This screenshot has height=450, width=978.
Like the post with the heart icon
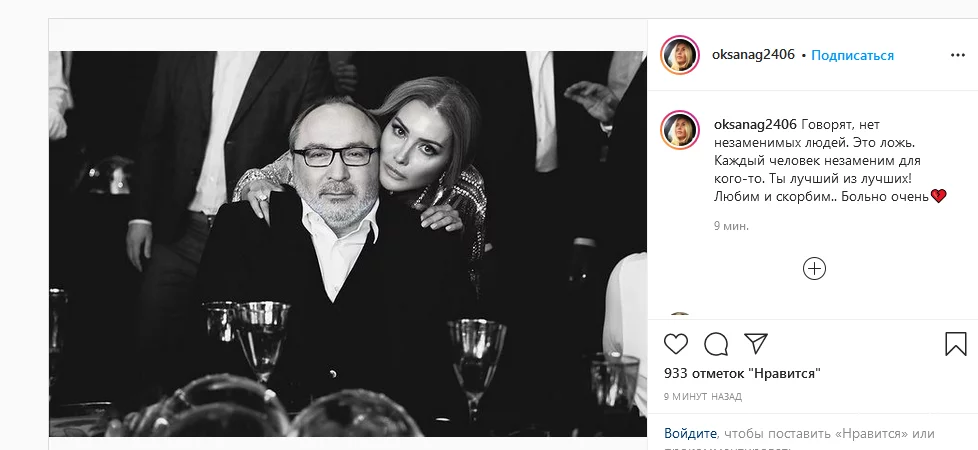point(677,344)
